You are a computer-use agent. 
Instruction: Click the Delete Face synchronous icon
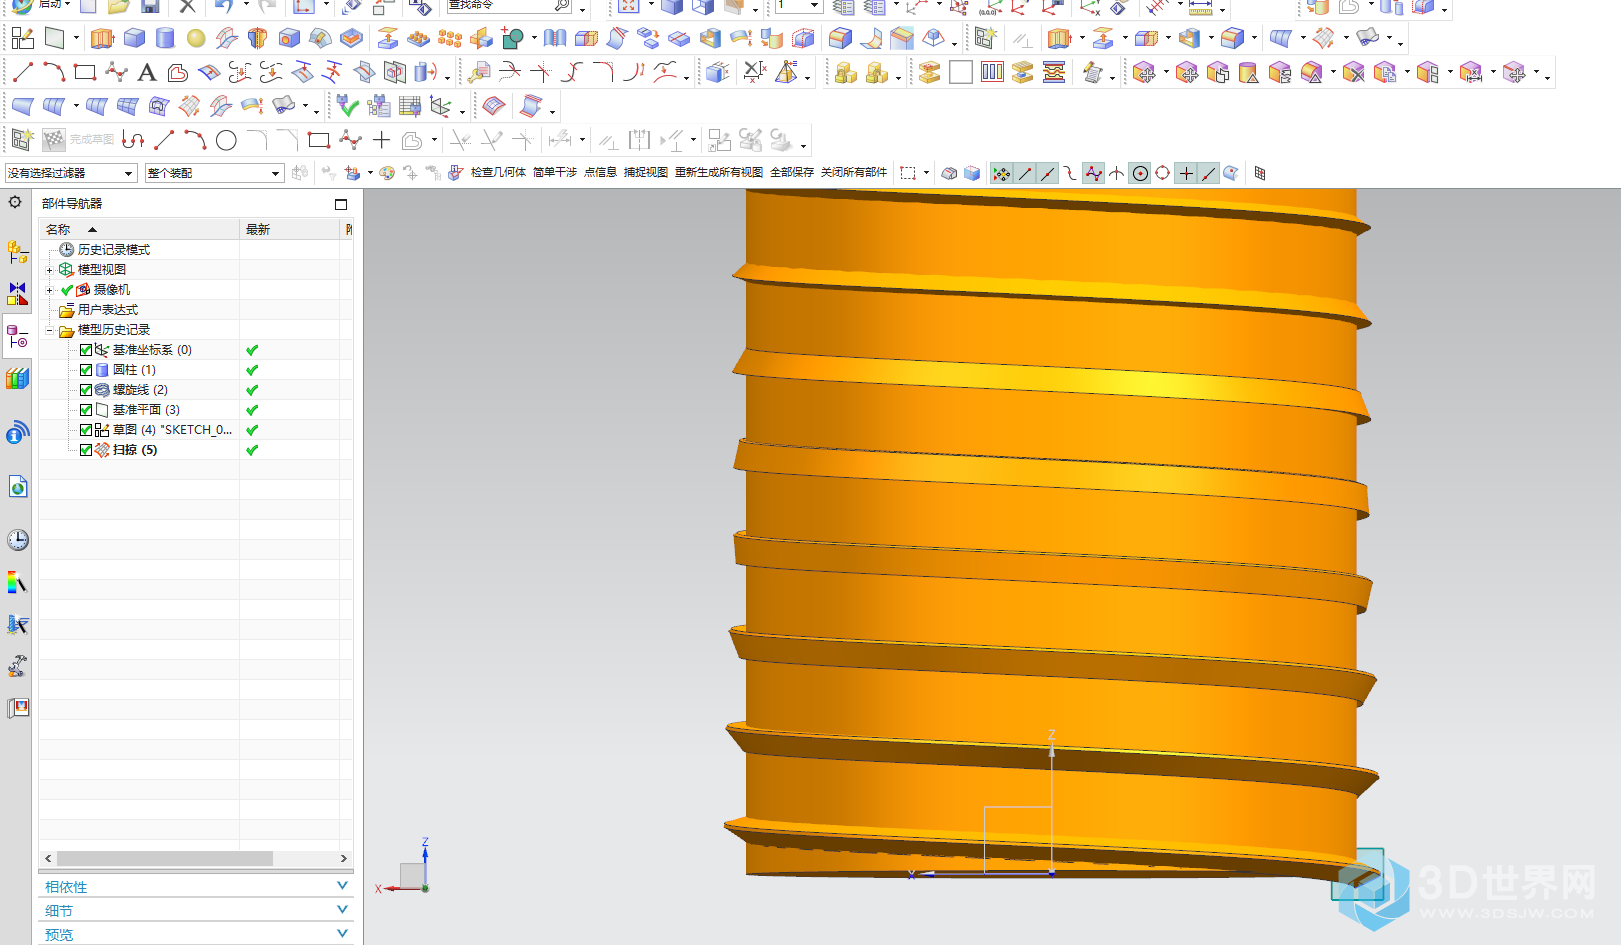[x=1353, y=72]
